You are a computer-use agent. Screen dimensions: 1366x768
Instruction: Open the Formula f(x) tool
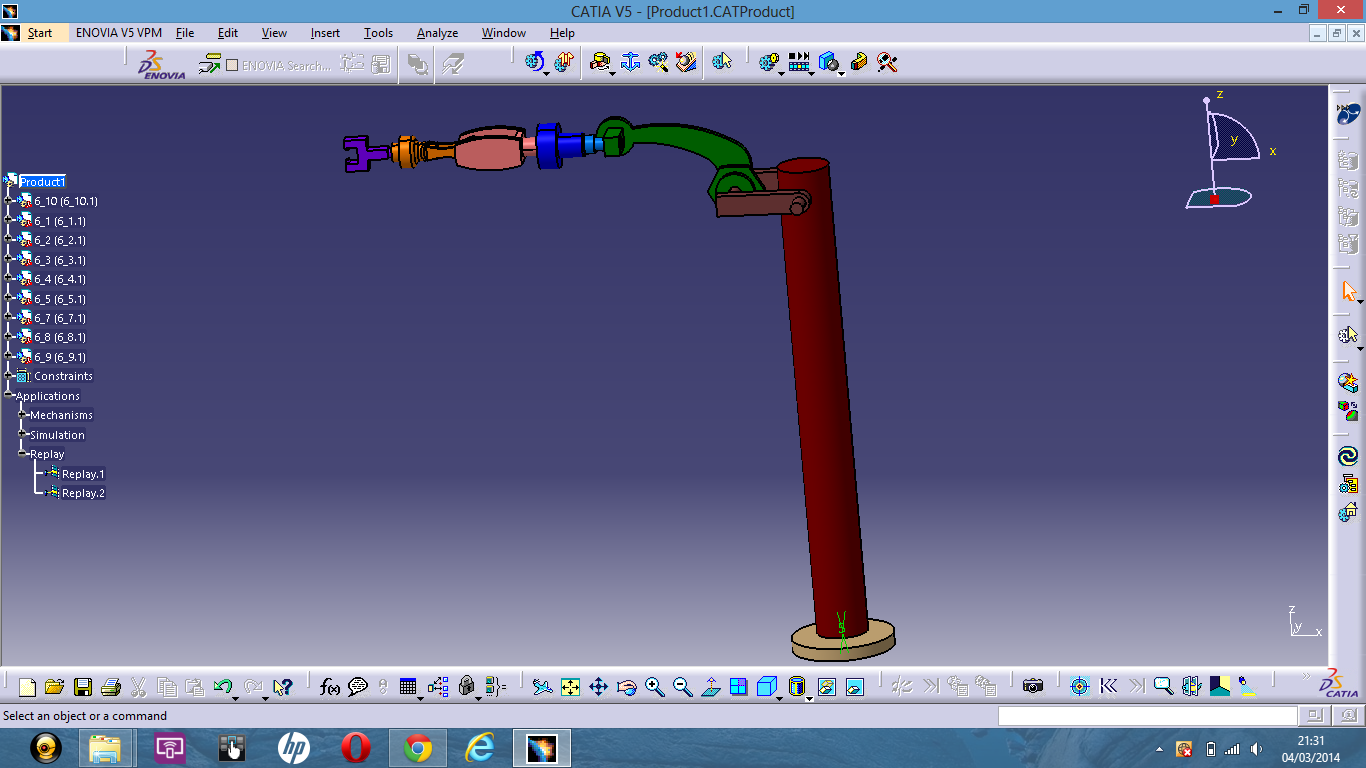330,687
